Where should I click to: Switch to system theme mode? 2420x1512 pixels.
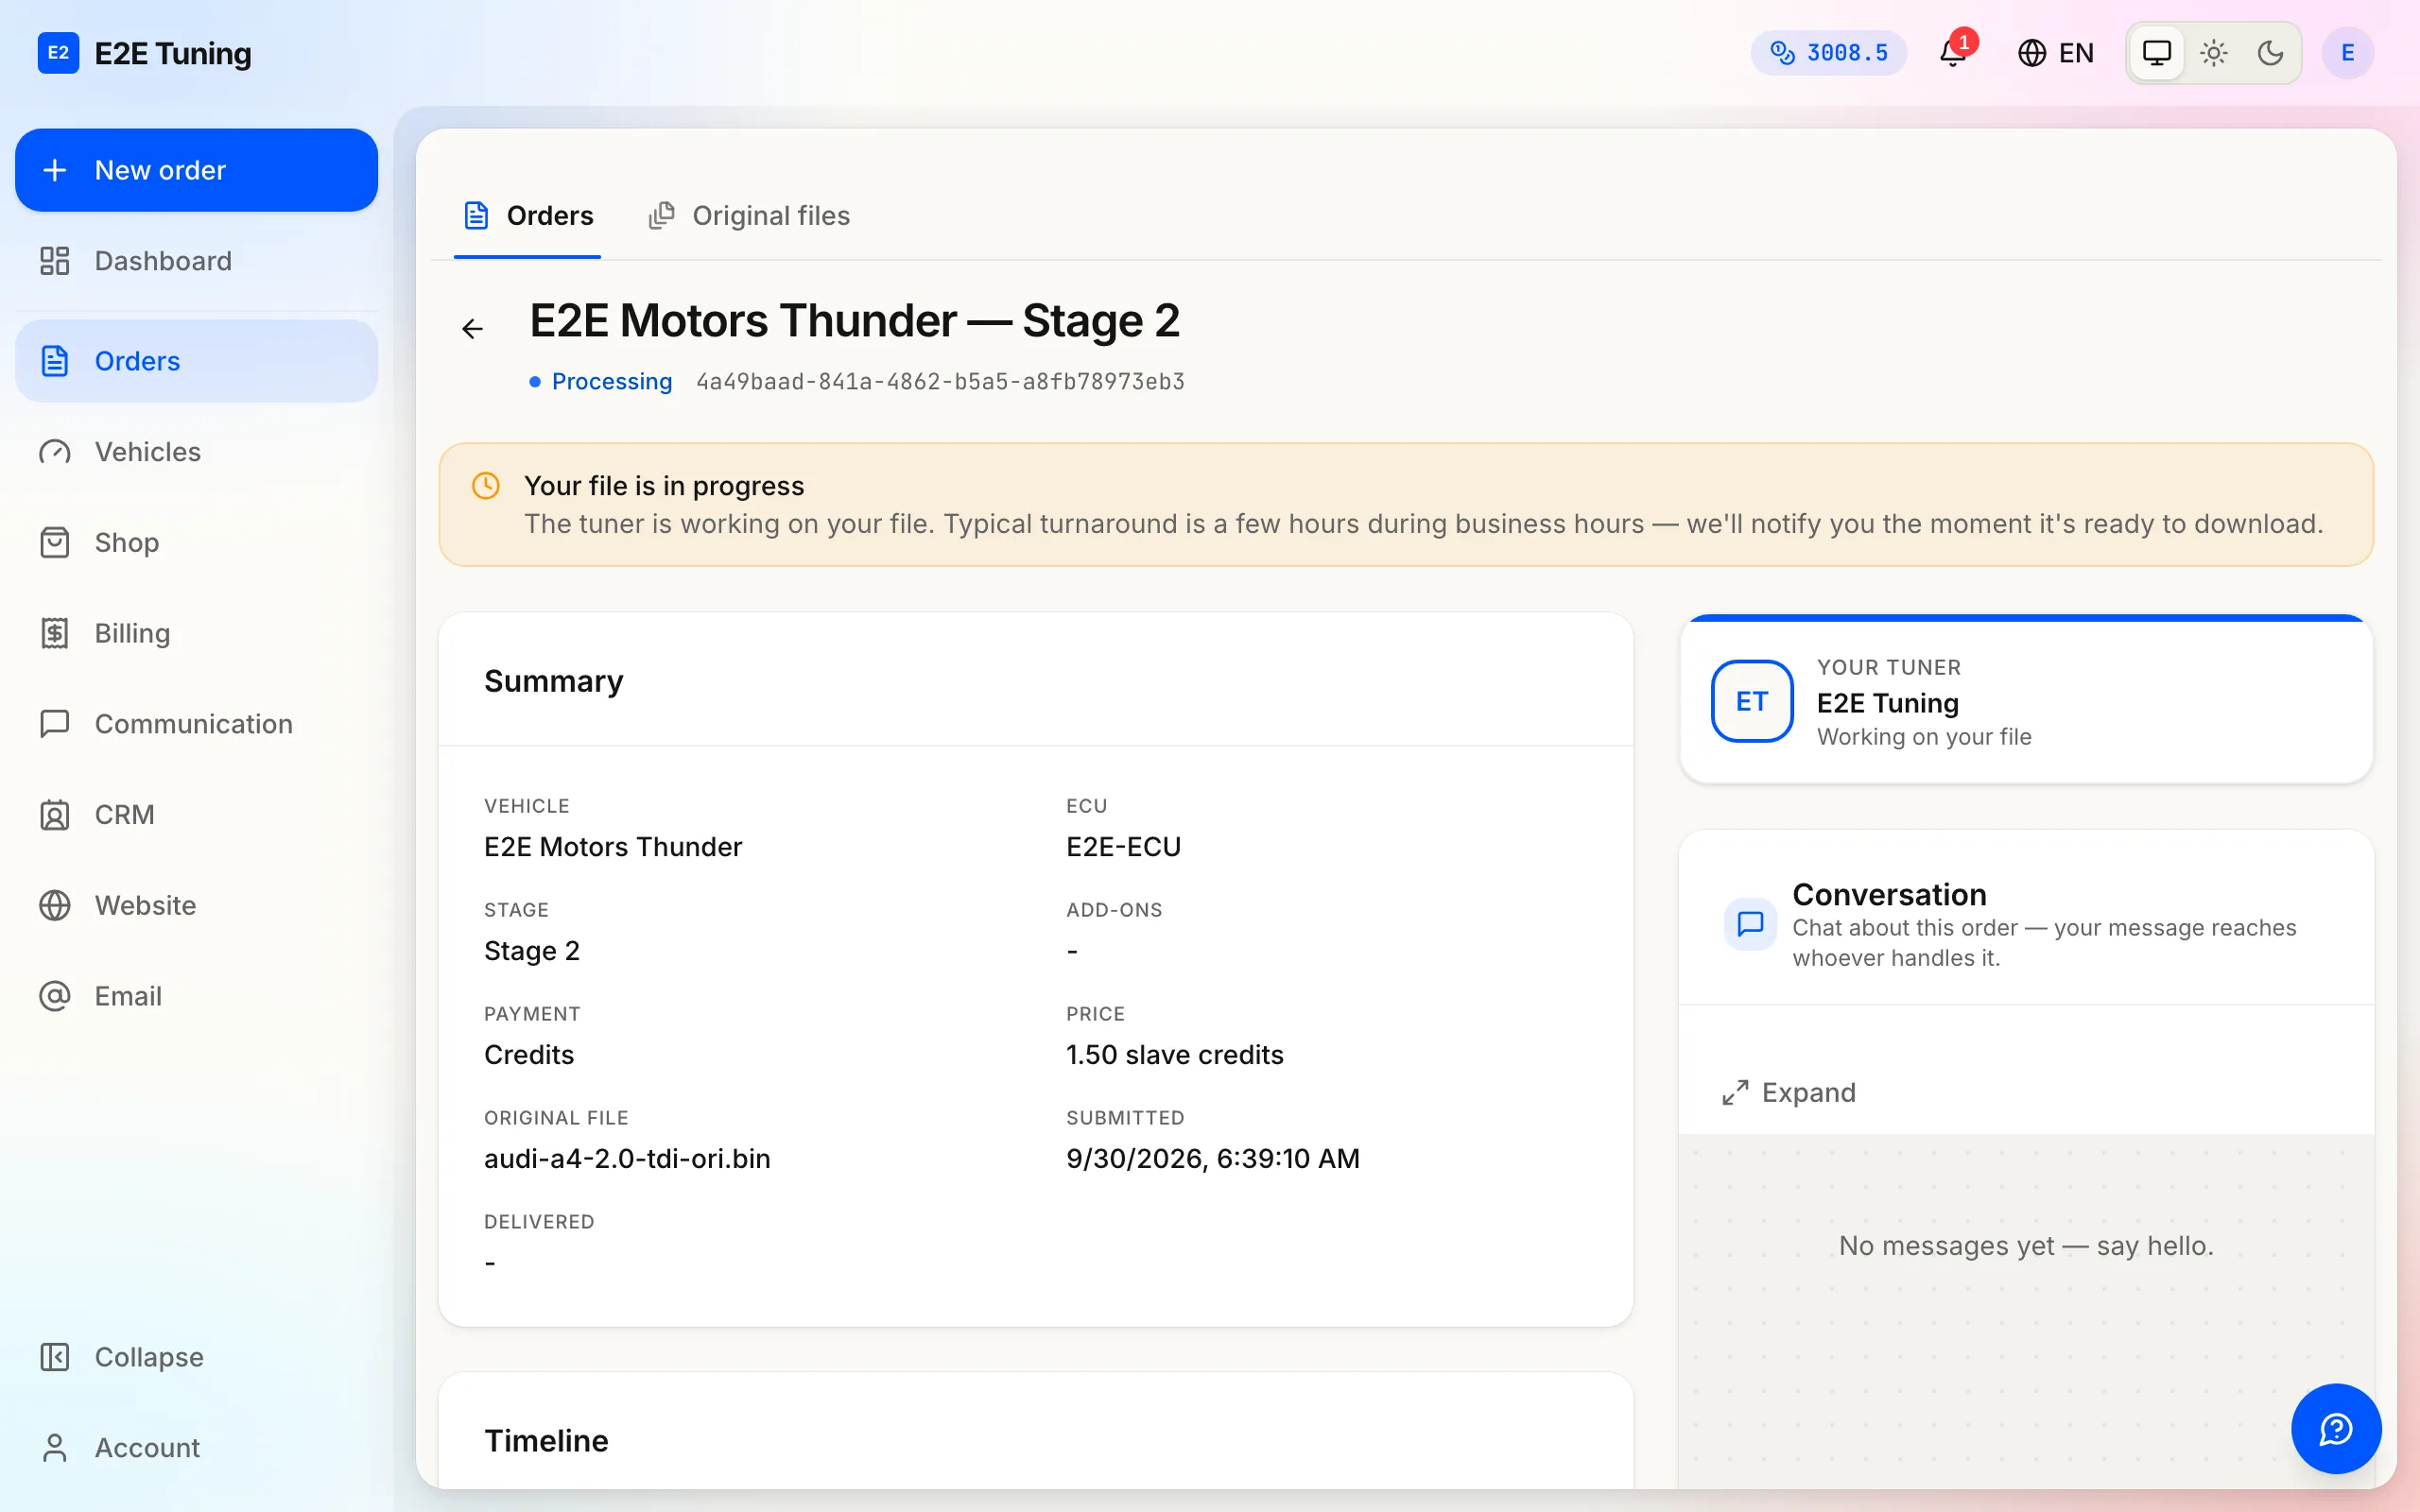[2157, 53]
